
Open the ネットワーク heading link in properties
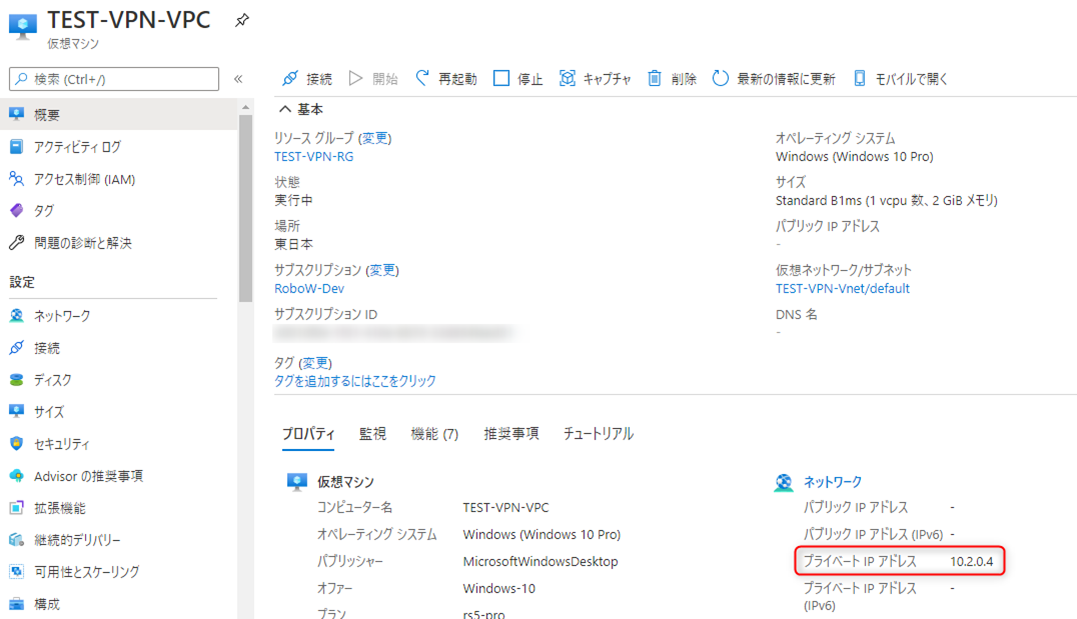[832, 482]
